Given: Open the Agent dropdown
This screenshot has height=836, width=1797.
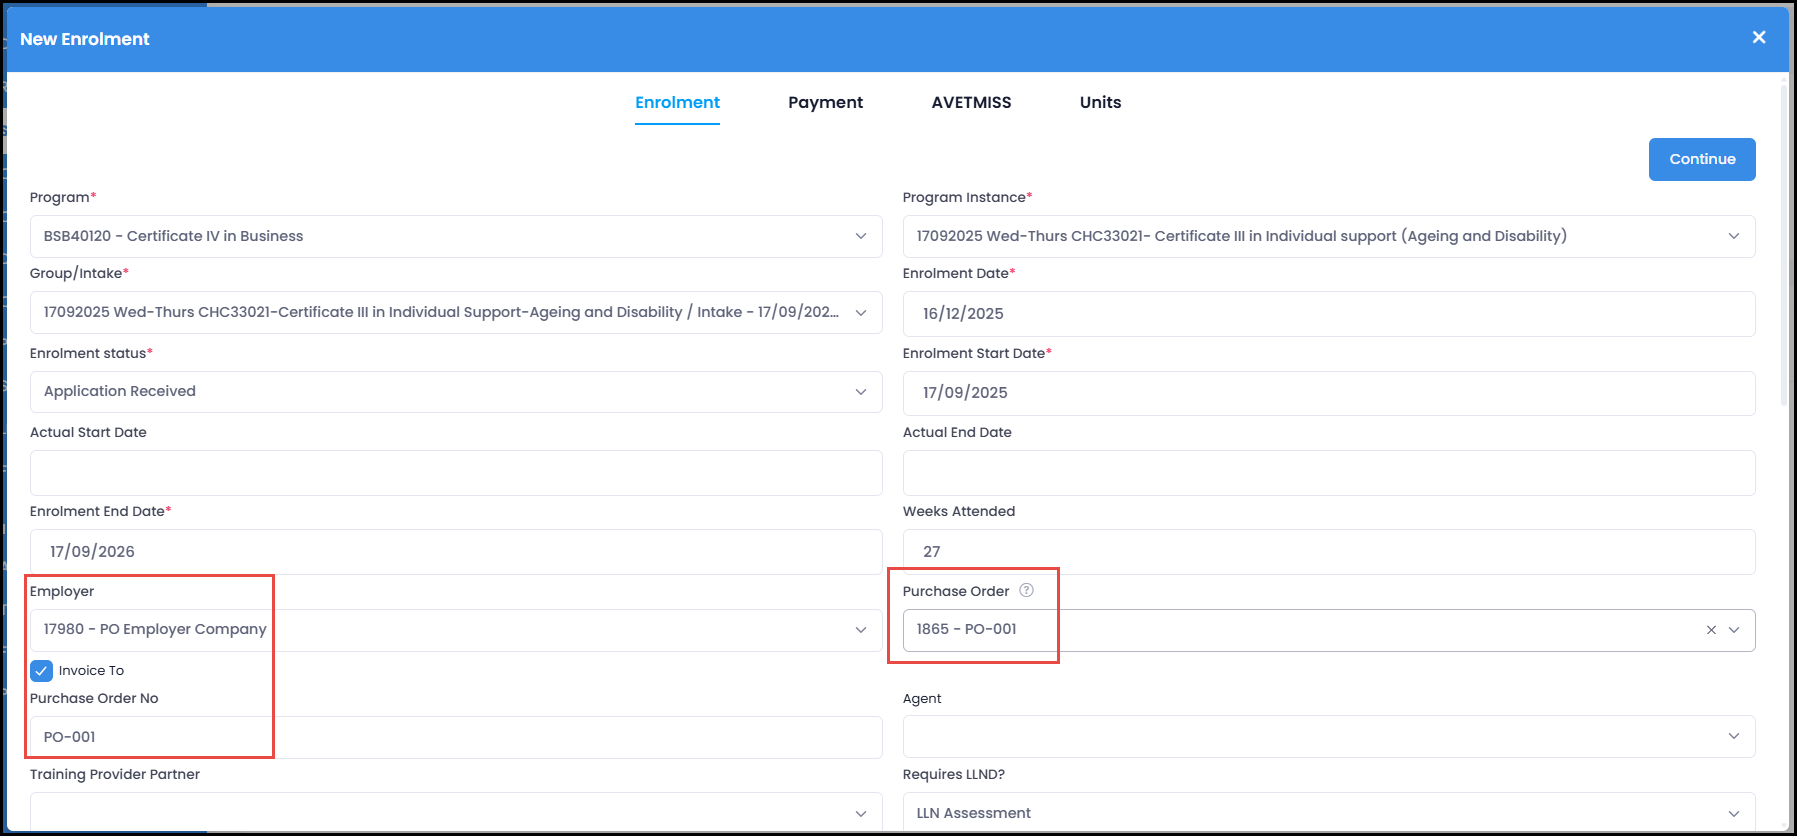Looking at the screenshot, I should click(x=1328, y=737).
